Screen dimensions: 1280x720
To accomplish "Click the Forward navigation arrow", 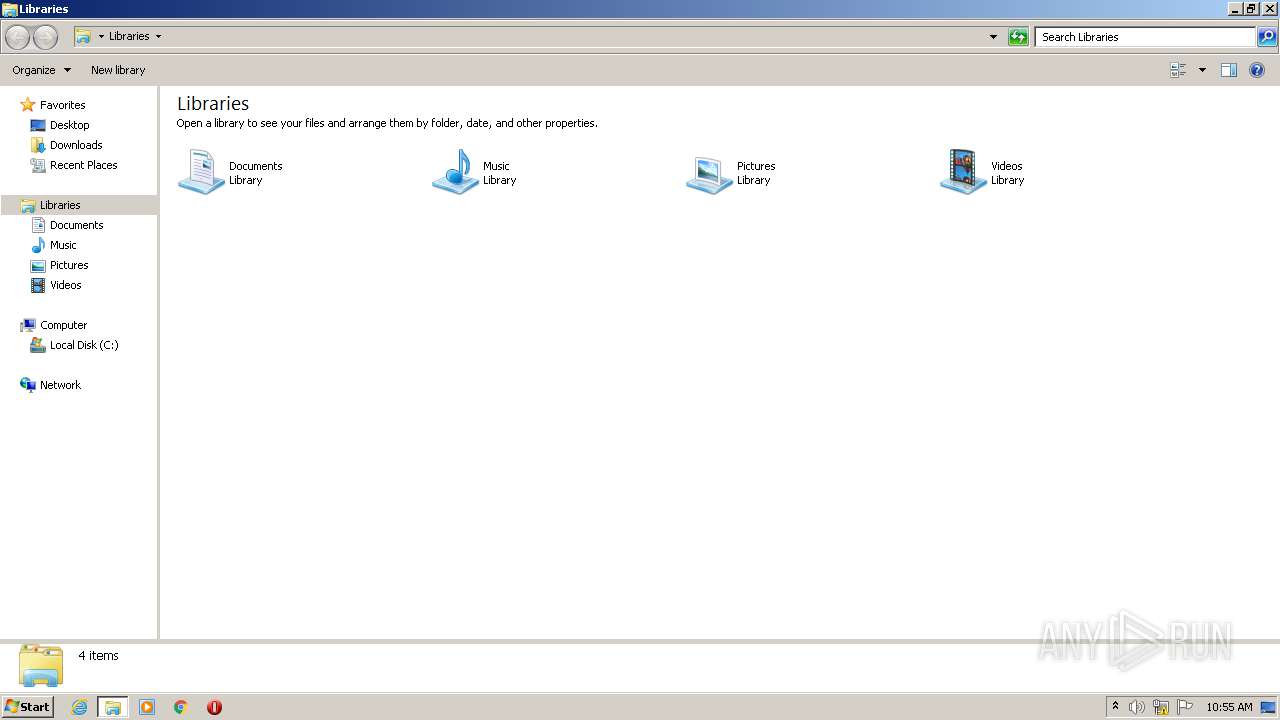I will point(45,37).
